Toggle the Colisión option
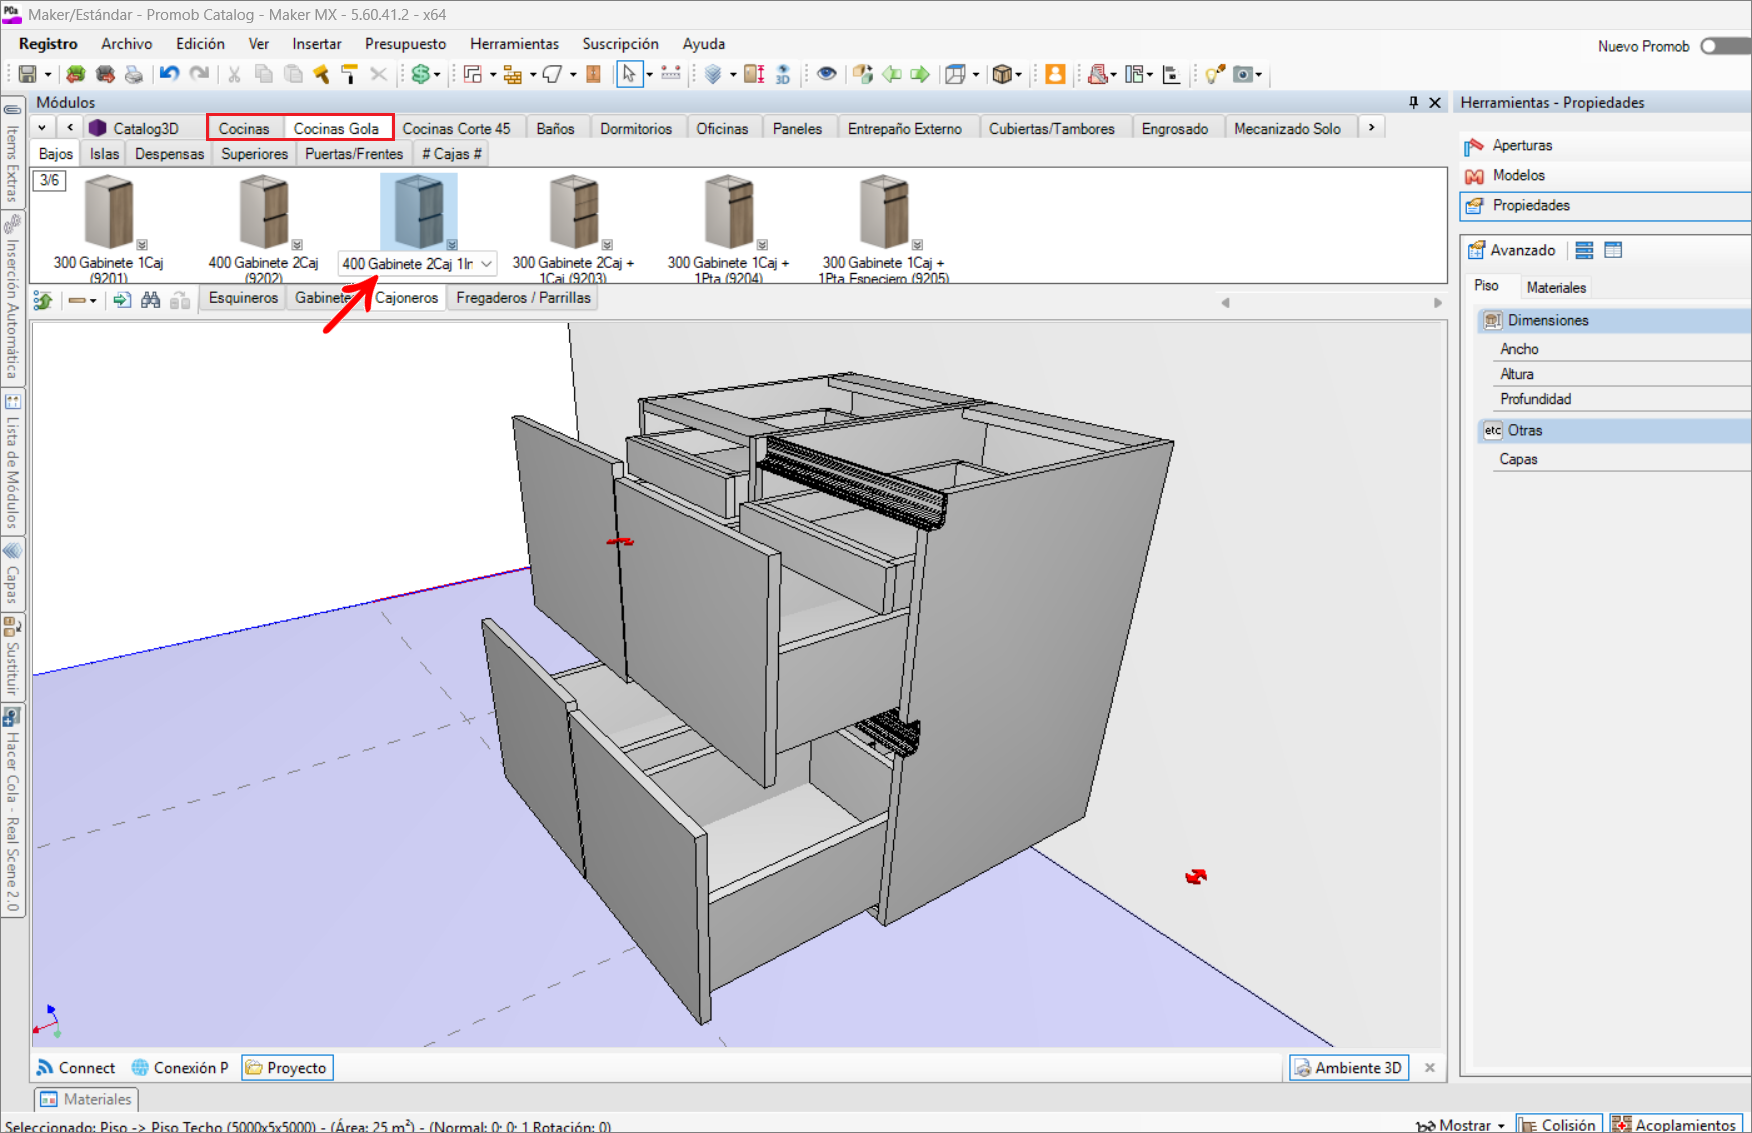Screen dimensions: 1752x1133 pos(1559,1124)
